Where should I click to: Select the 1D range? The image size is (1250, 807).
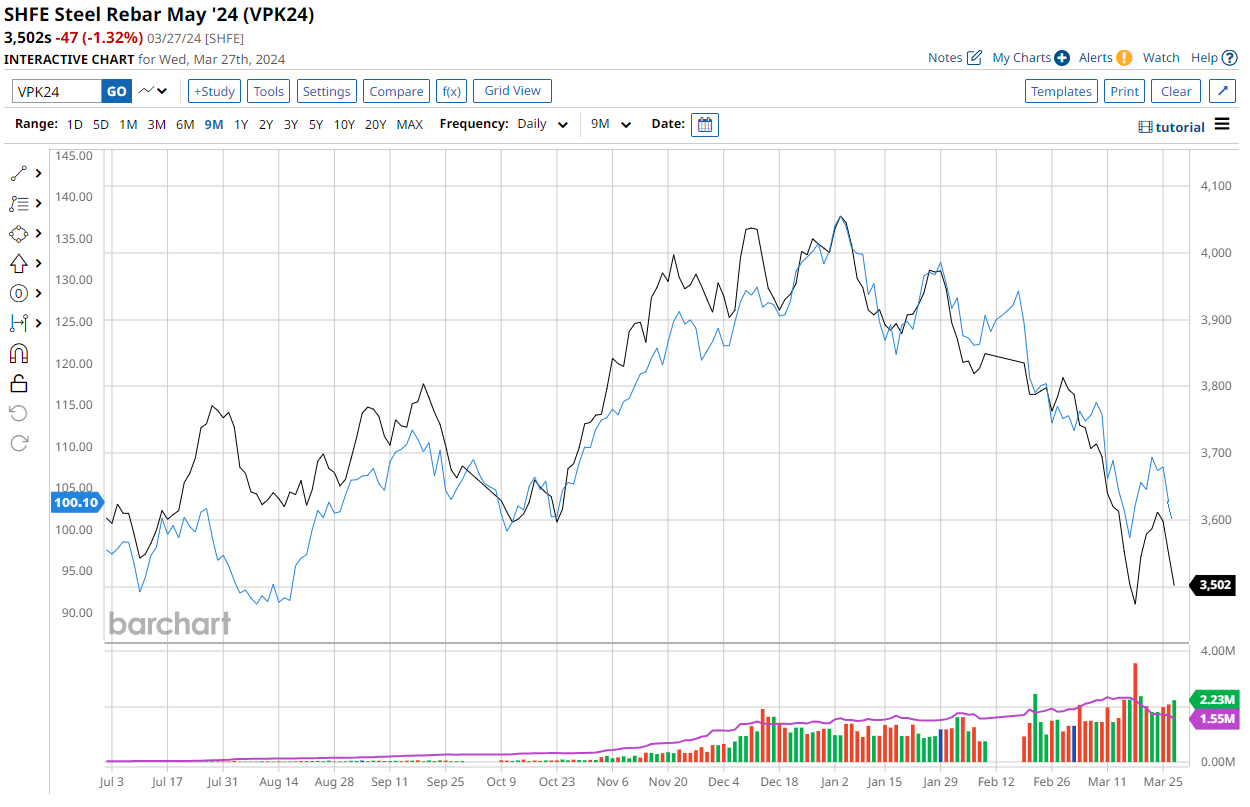[x=75, y=125]
